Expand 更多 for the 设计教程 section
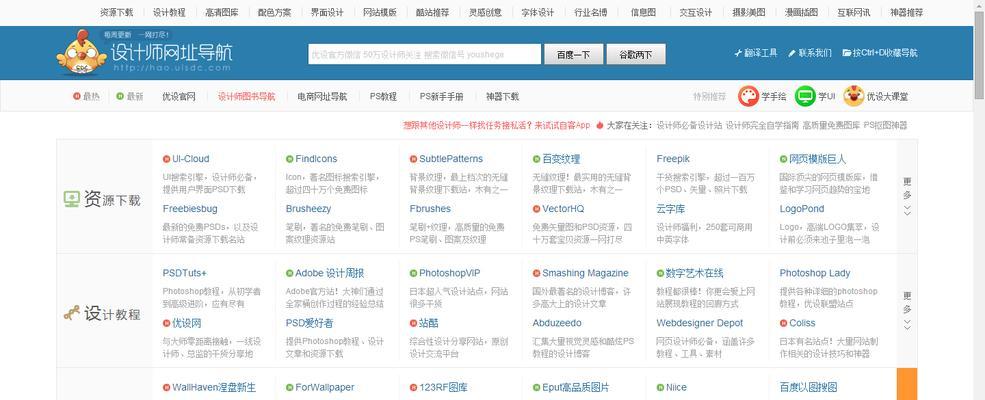 click(x=907, y=310)
